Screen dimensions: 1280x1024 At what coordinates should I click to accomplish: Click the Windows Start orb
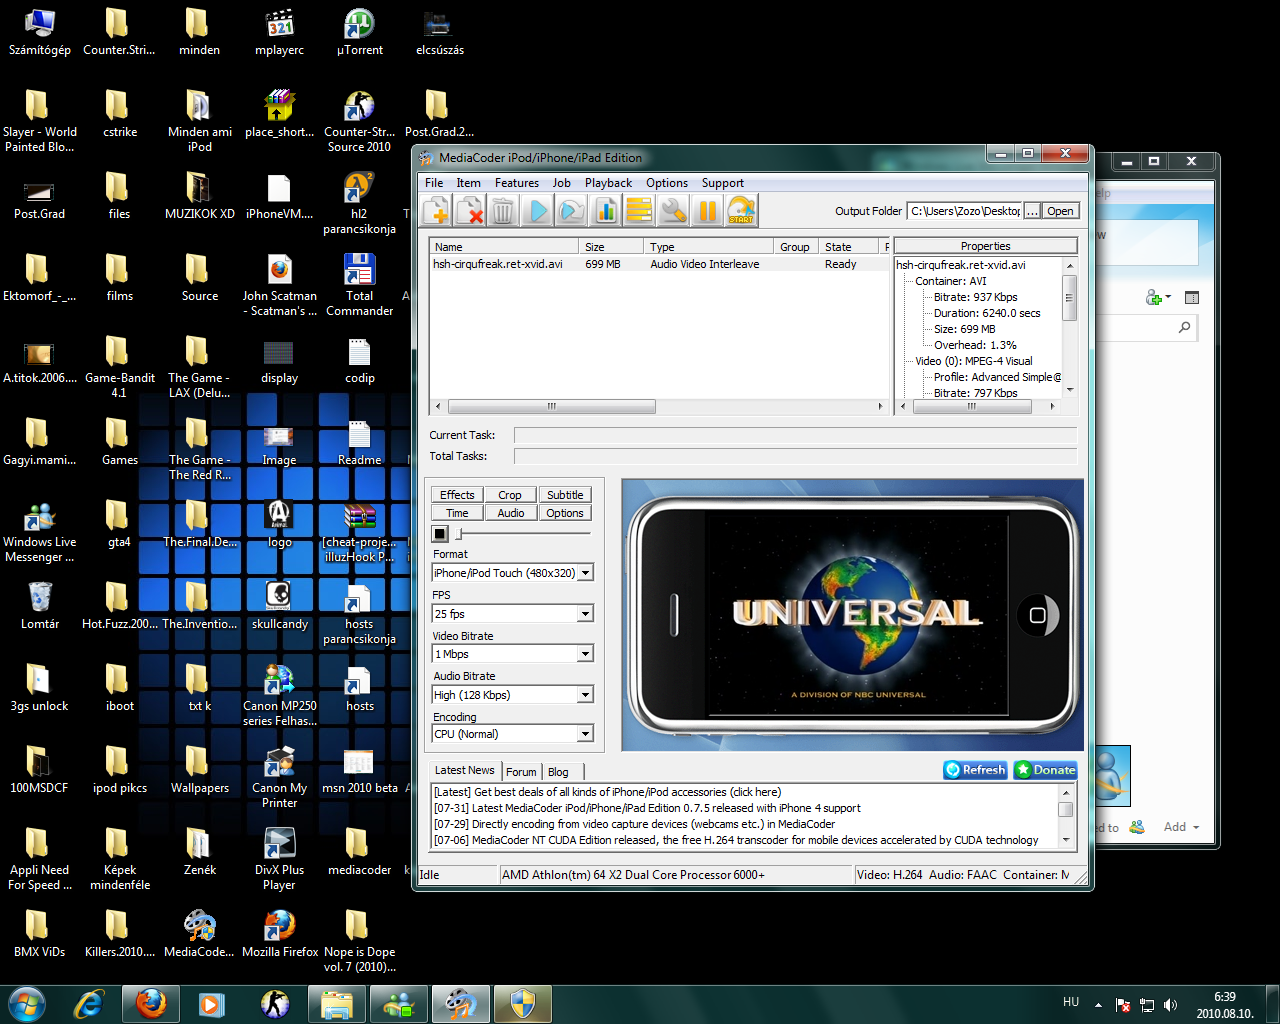coord(26,1003)
